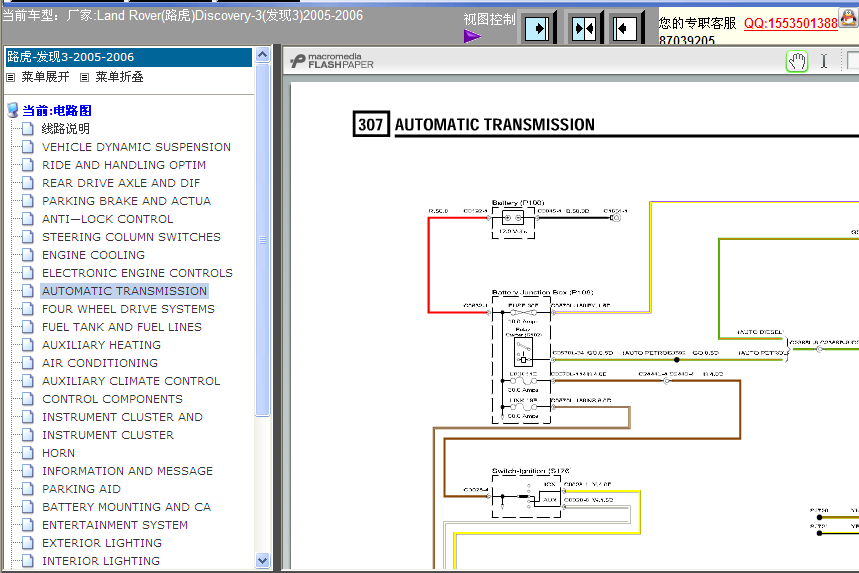The width and height of the screenshot is (859, 573).
Task: Open FOUR WHEEL DRIVE SYSTEMS diagram
Action: pos(128,309)
